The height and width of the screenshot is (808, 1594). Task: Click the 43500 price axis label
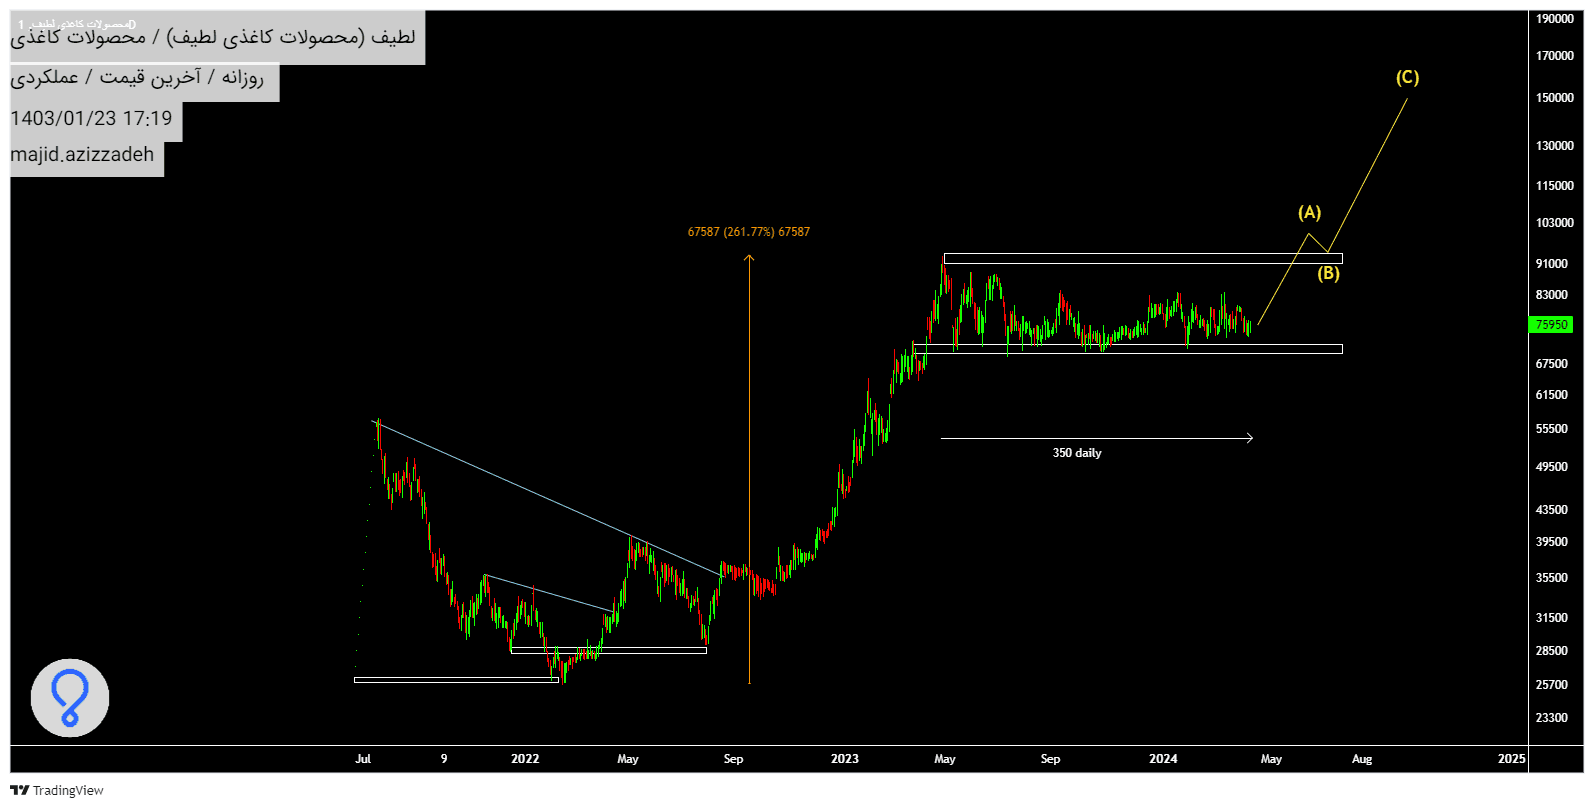(1552, 510)
